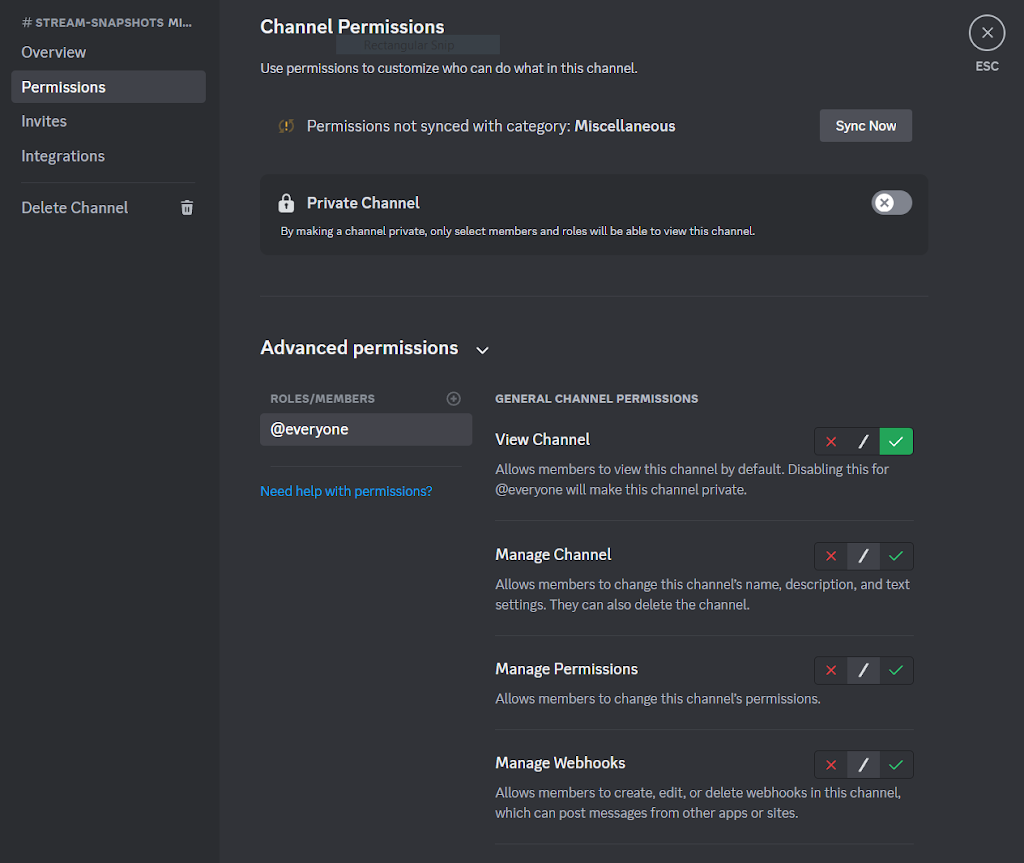Allow Manage Channel with the green check

pyautogui.click(x=896, y=556)
